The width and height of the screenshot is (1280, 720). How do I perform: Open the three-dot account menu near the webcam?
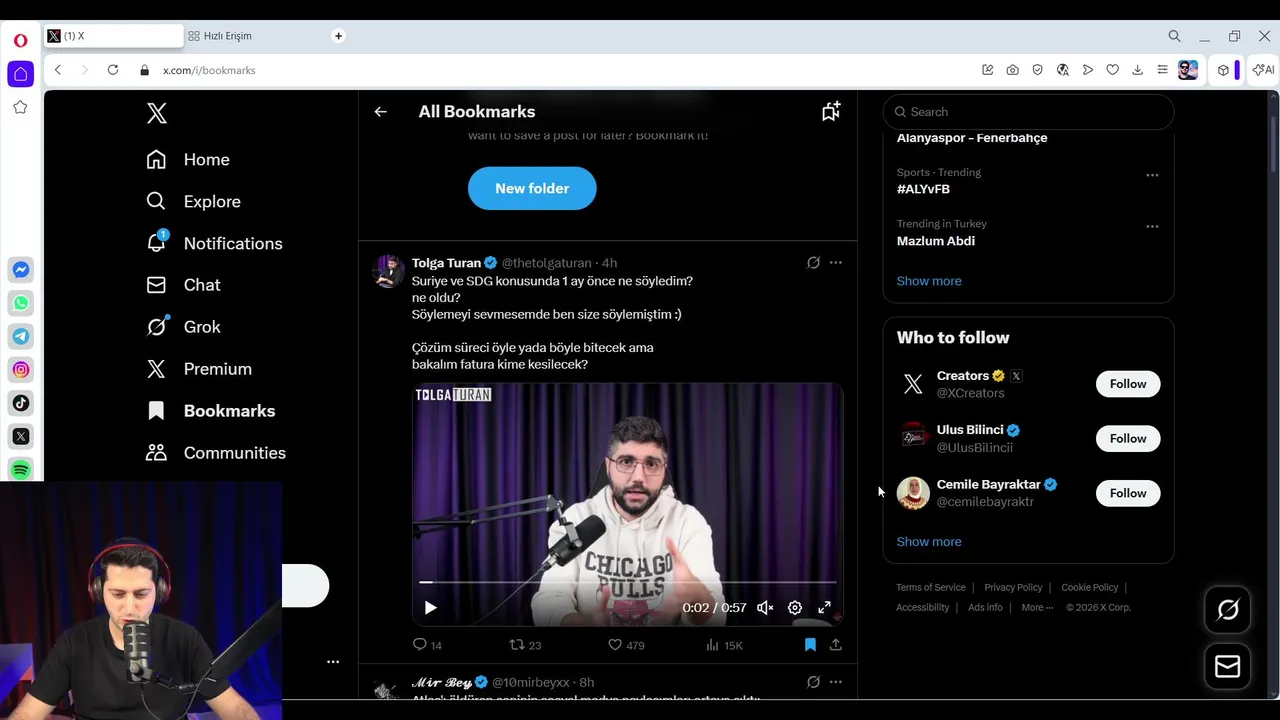pos(333,662)
